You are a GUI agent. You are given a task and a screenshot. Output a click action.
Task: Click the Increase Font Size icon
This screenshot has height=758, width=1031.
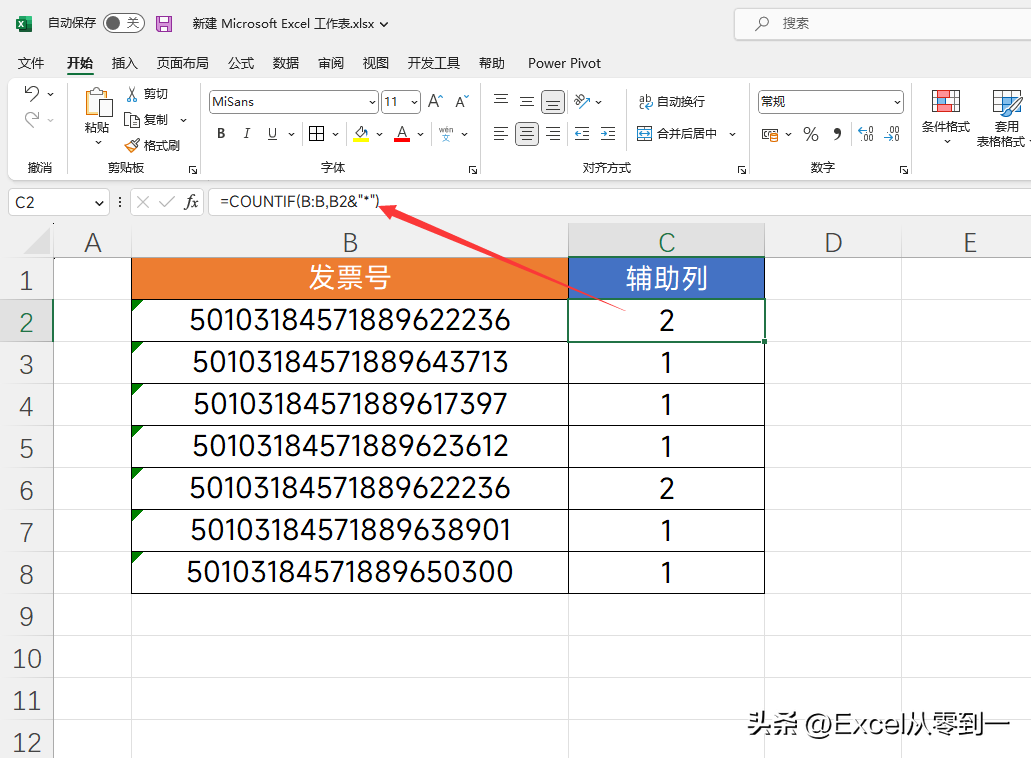coord(435,101)
